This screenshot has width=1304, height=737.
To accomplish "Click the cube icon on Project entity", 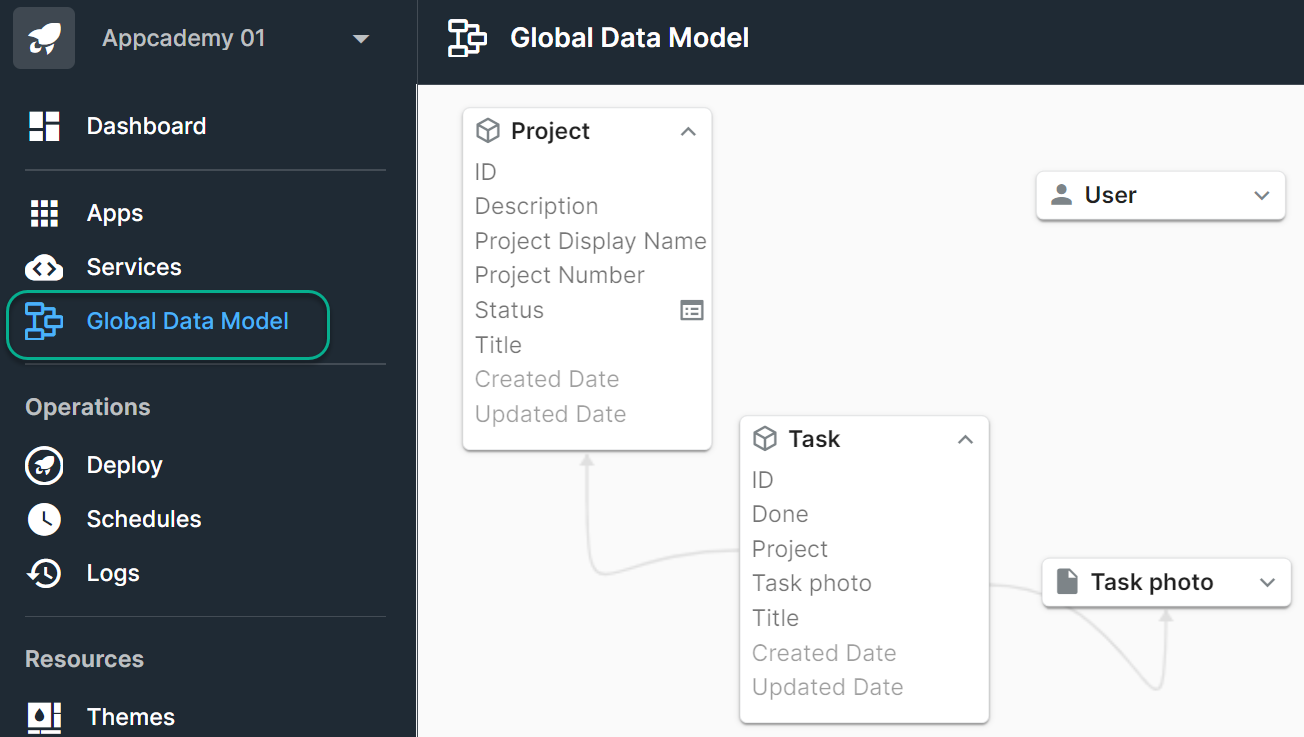I will [x=487, y=131].
